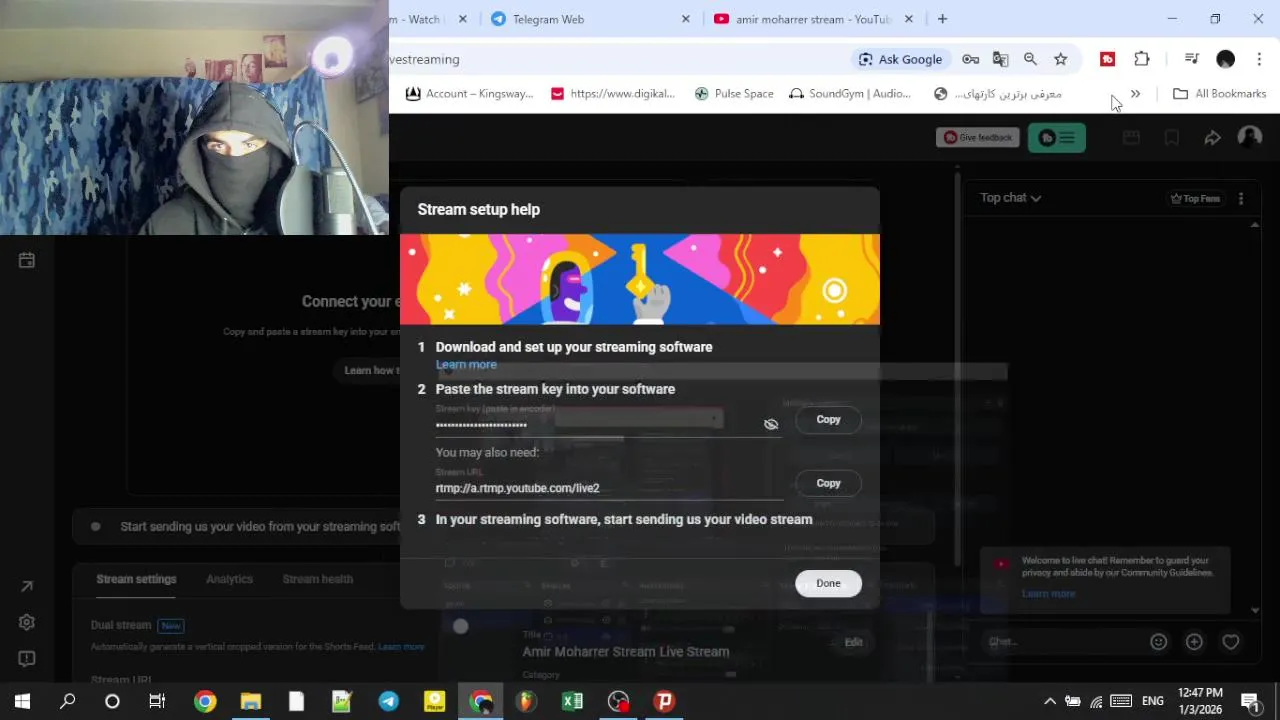Image resolution: width=1280 pixels, height=720 pixels.
Task: Open Pulse Space bookmark
Action: [734, 94]
